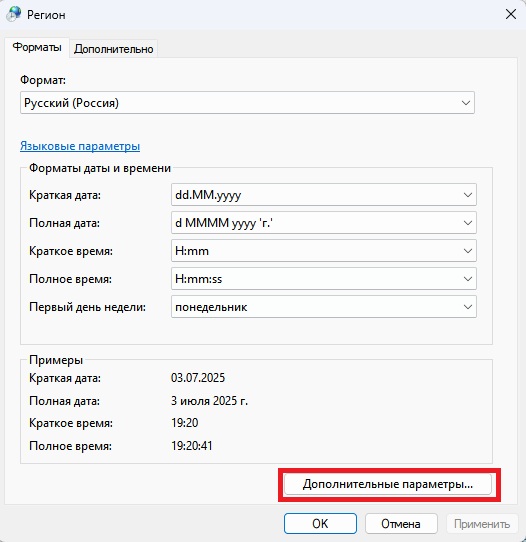Confirm with the OK button
The image size is (526, 542).
coord(320,524)
